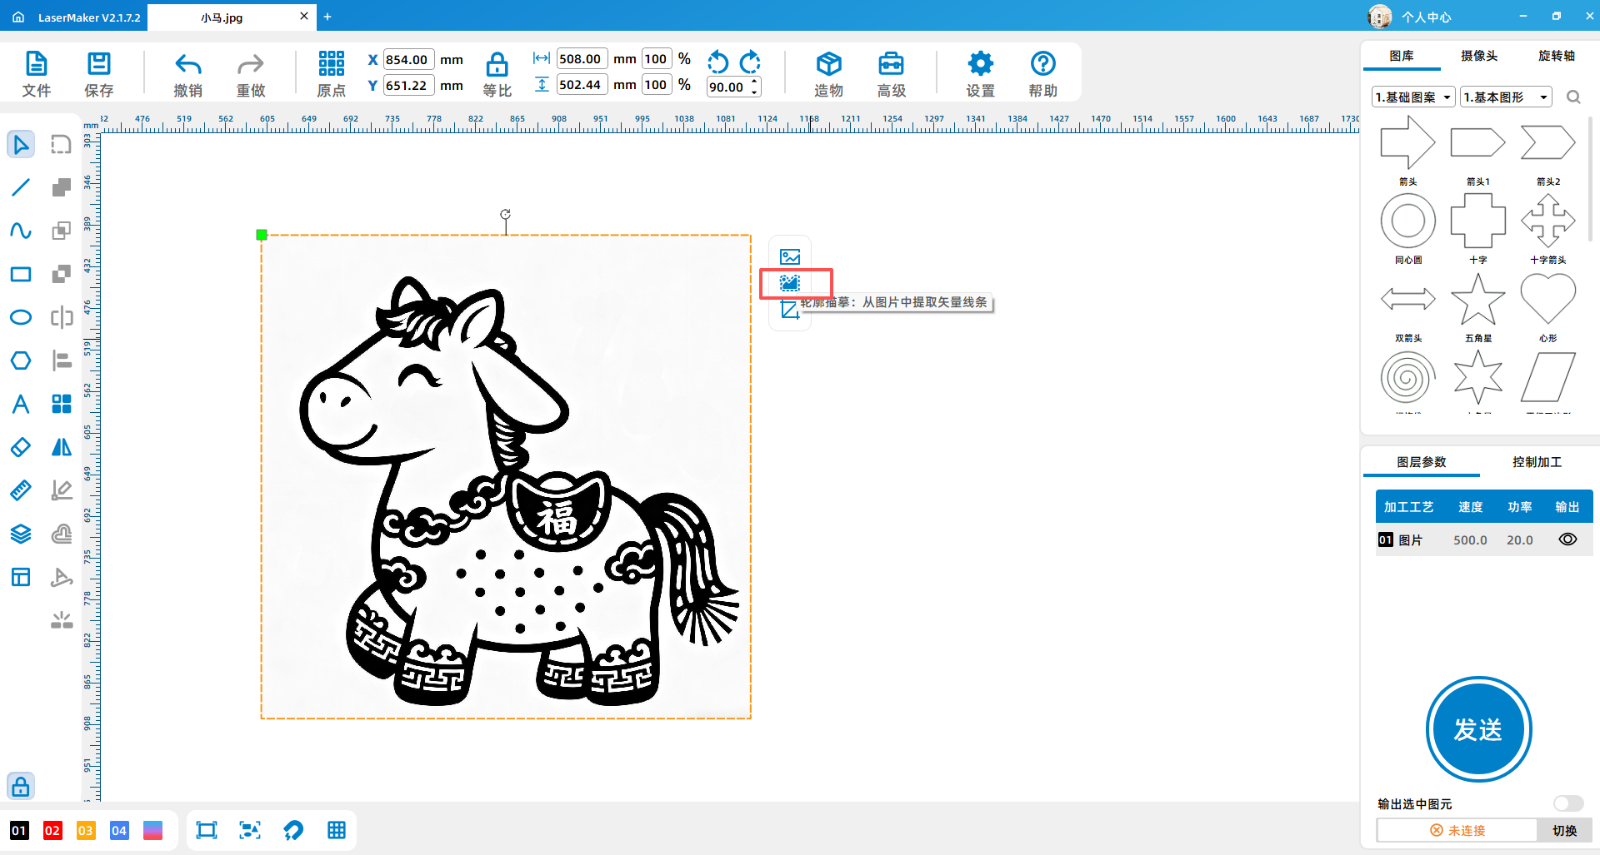Click the rotate counterclockwise icon
This screenshot has height=855, width=1600.
click(x=718, y=62)
